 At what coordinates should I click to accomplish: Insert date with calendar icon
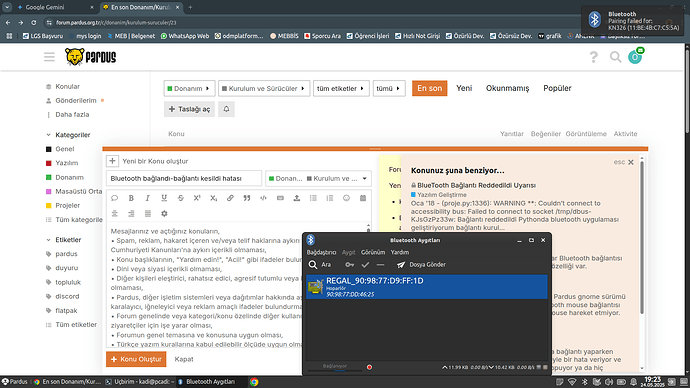(x=363, y=198)
